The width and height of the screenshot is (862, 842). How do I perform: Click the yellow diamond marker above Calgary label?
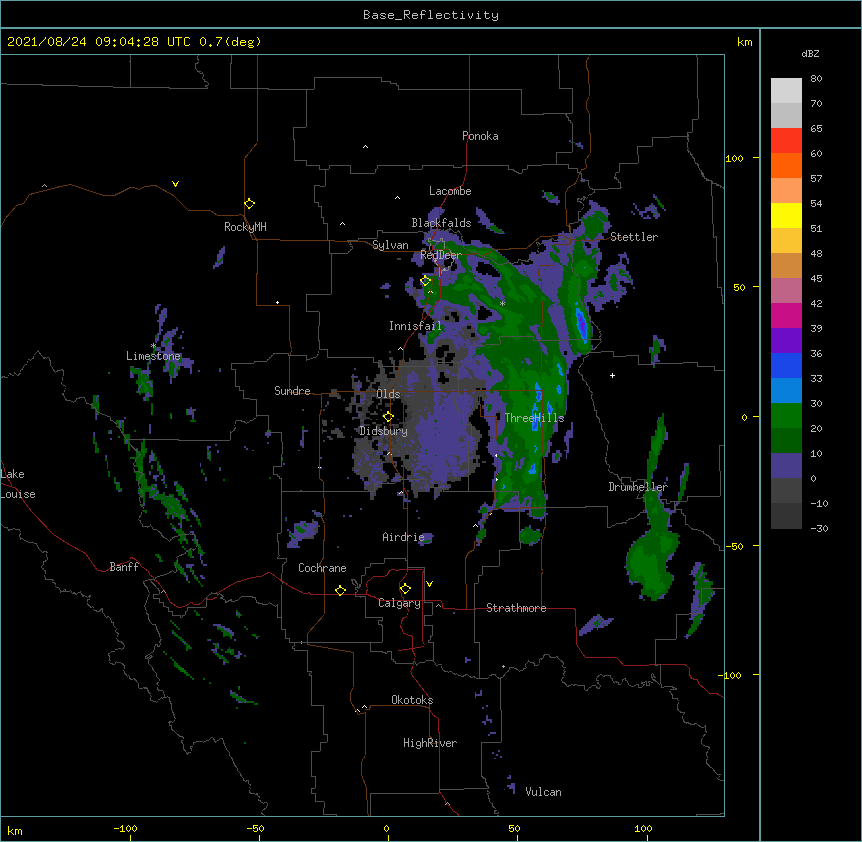point(405,589)
